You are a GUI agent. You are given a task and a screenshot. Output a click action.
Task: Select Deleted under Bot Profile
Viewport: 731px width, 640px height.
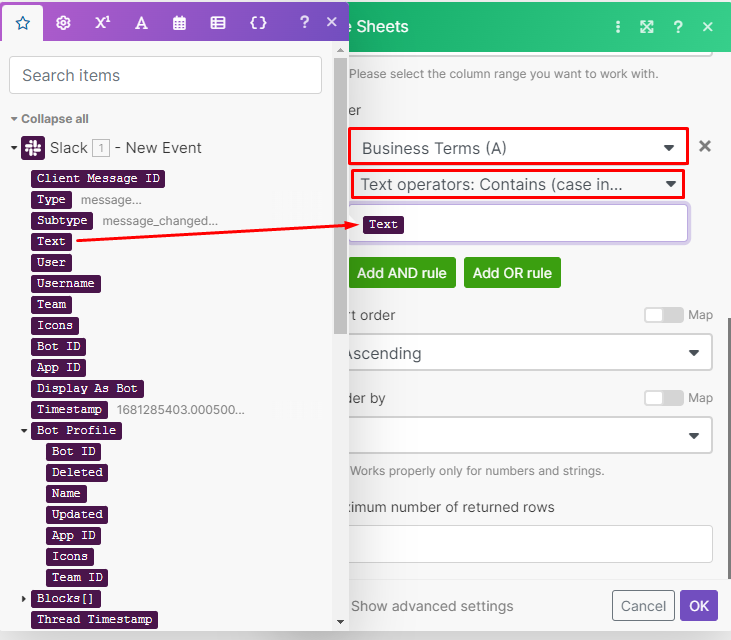[x=77, y=472]
